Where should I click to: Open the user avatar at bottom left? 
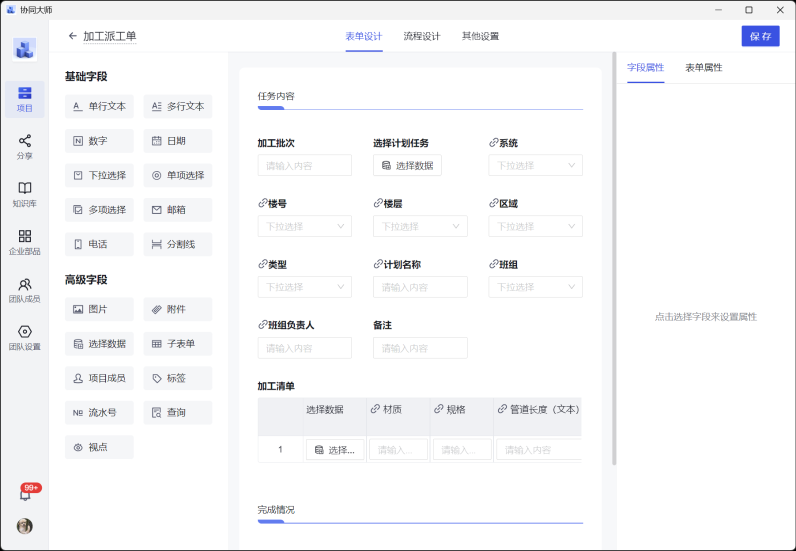click(x=25, y=526)
